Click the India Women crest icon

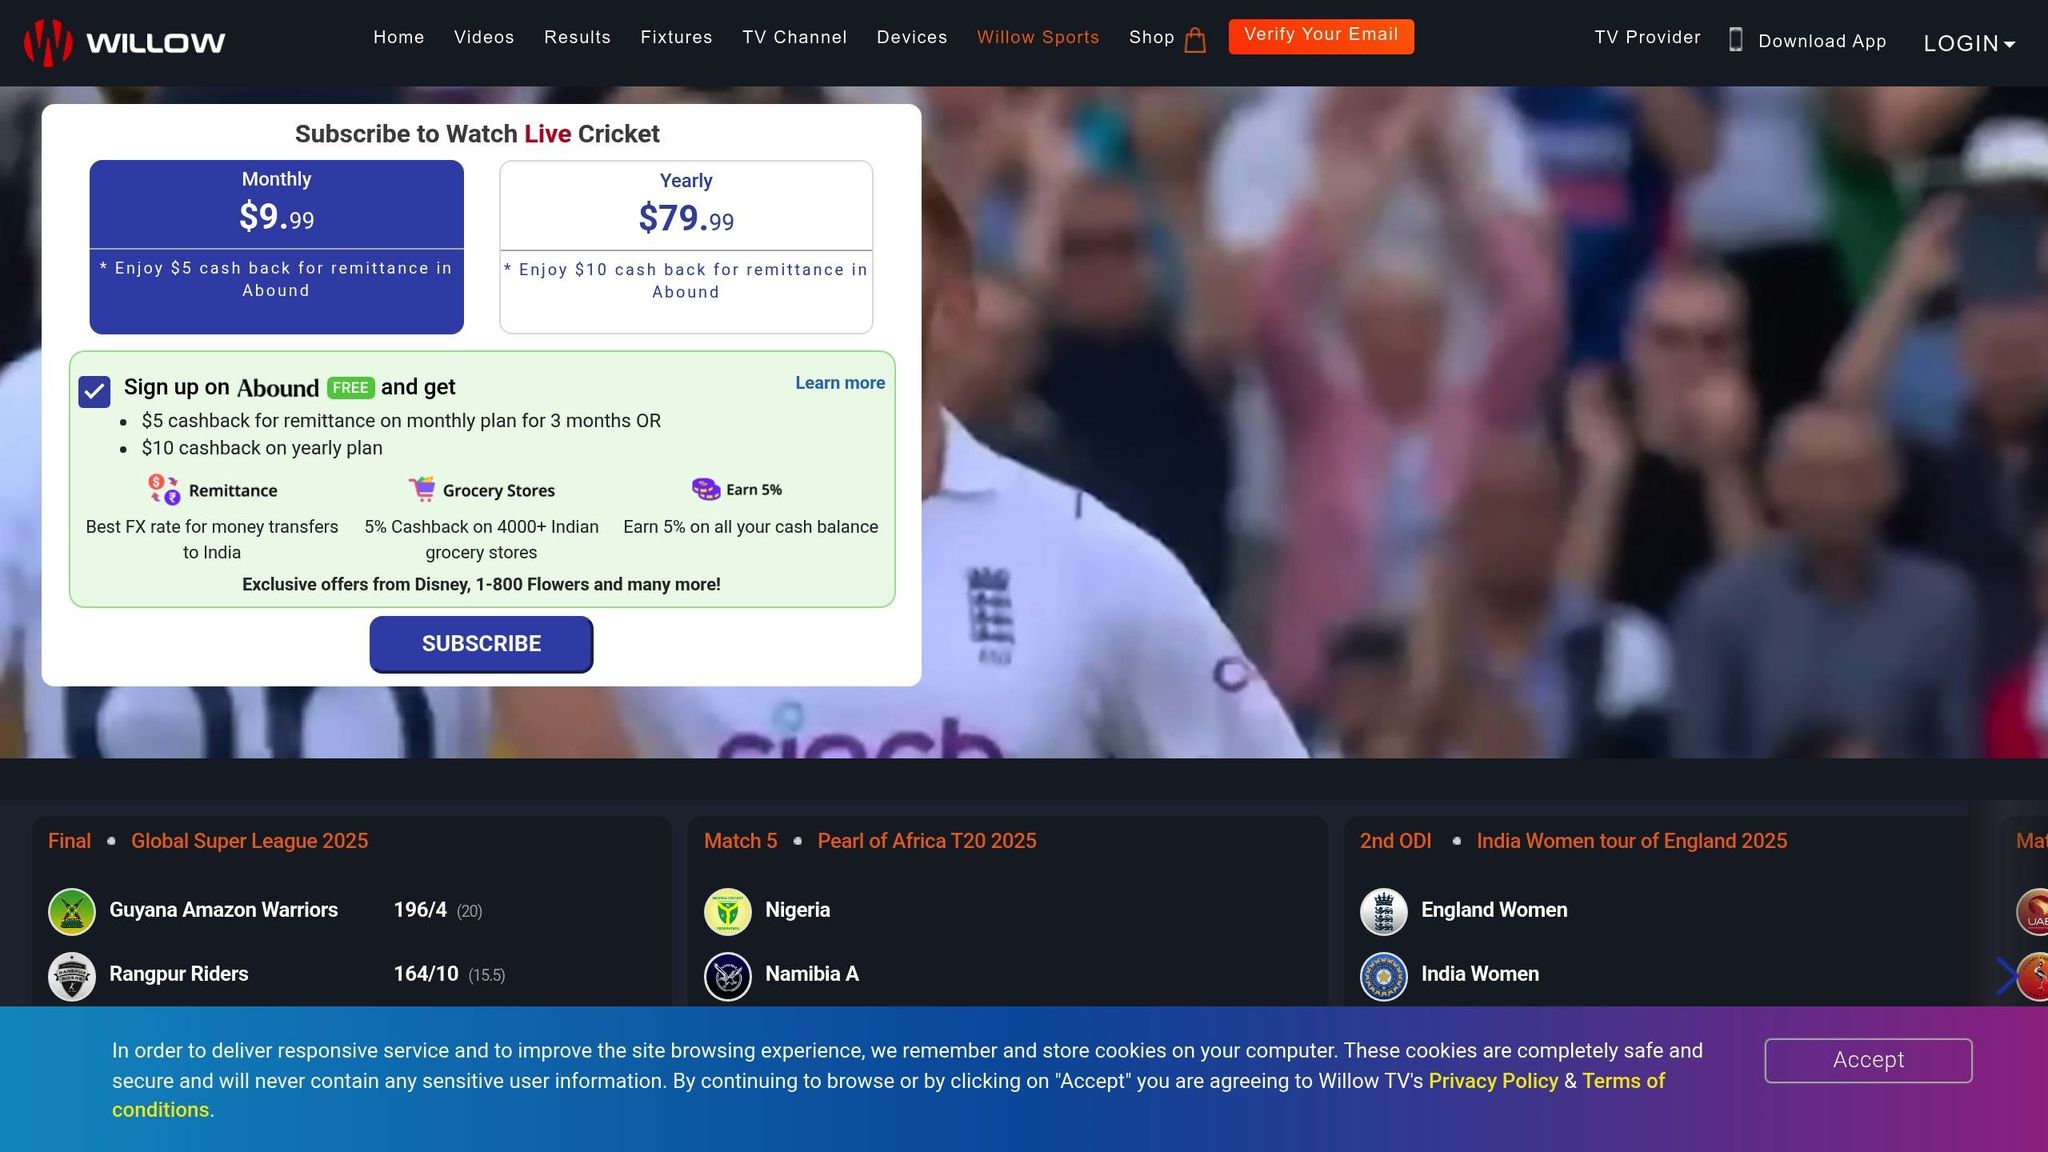(1384, 975)
